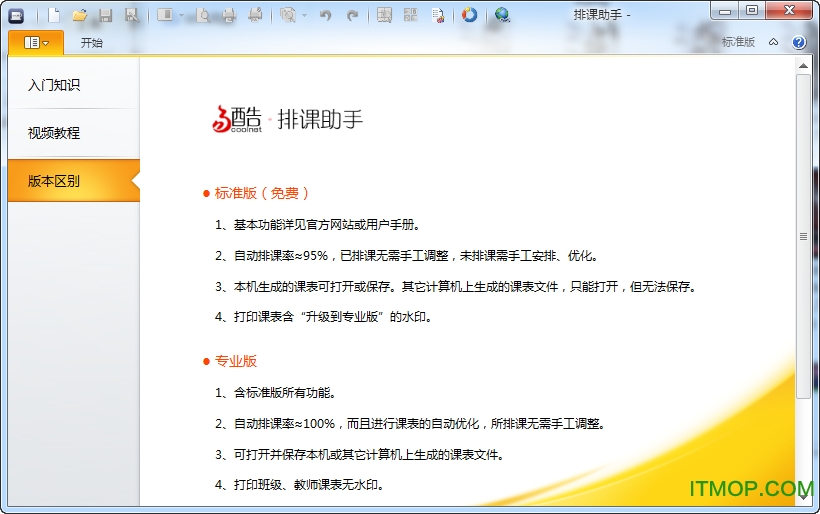Click the scrollbar up arrow
Viewport: 820px width, 514px height.
803,66
